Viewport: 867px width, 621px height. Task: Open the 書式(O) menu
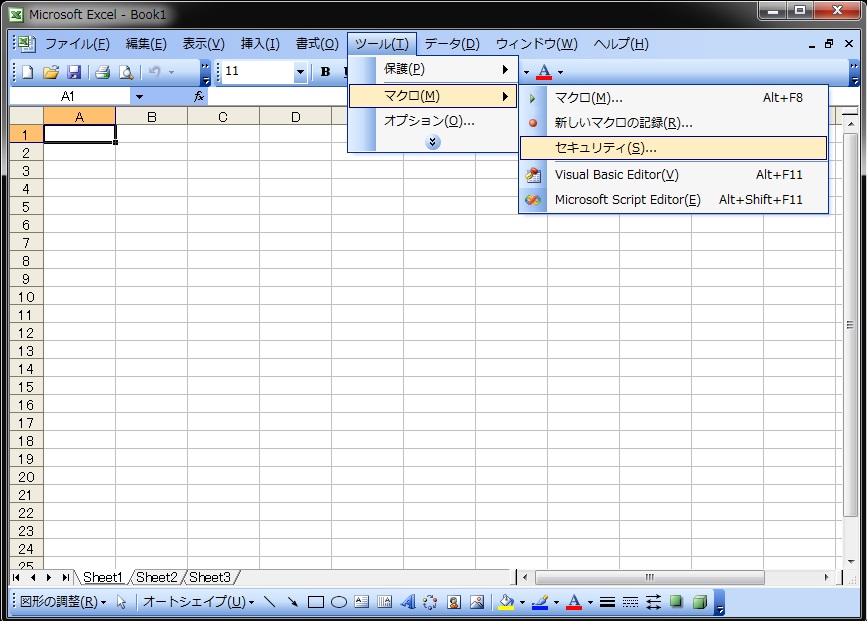tap(317, 44)
